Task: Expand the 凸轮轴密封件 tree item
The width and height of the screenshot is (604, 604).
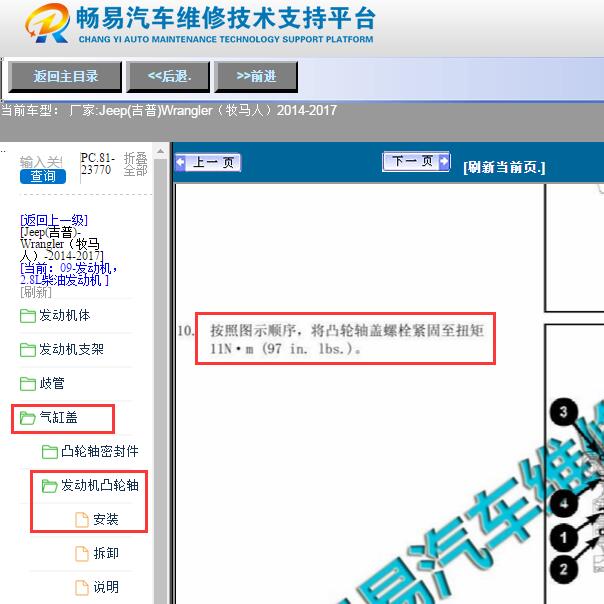Action: coord(100,451)
